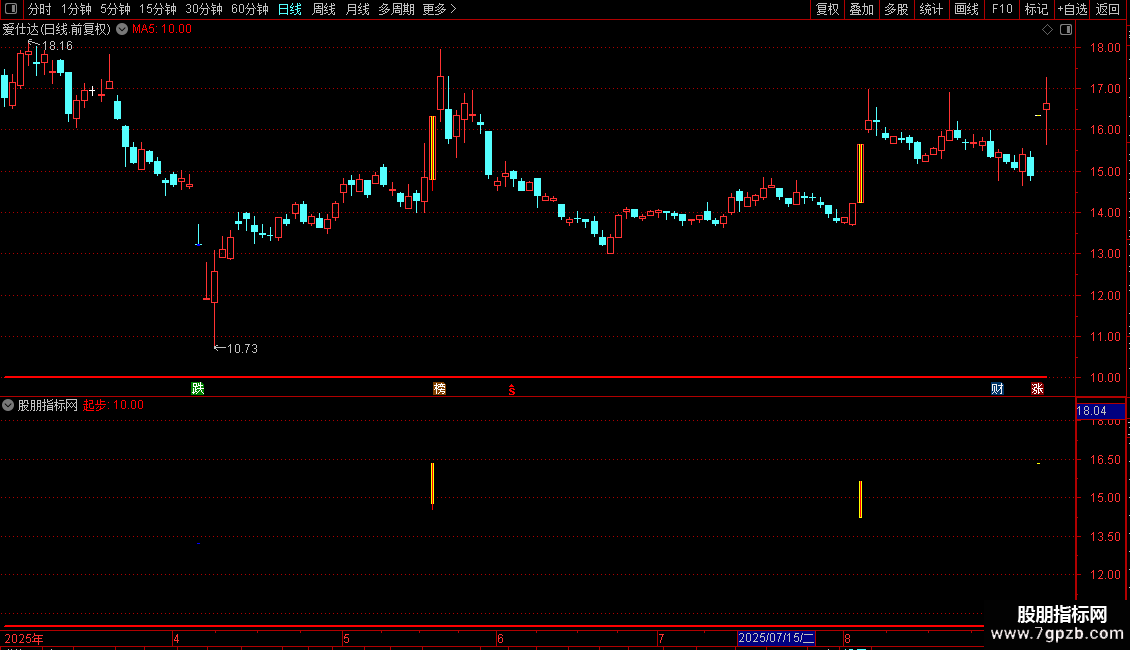
Task: Open the 多股 multi-stock view
Action: coord(896,9)
